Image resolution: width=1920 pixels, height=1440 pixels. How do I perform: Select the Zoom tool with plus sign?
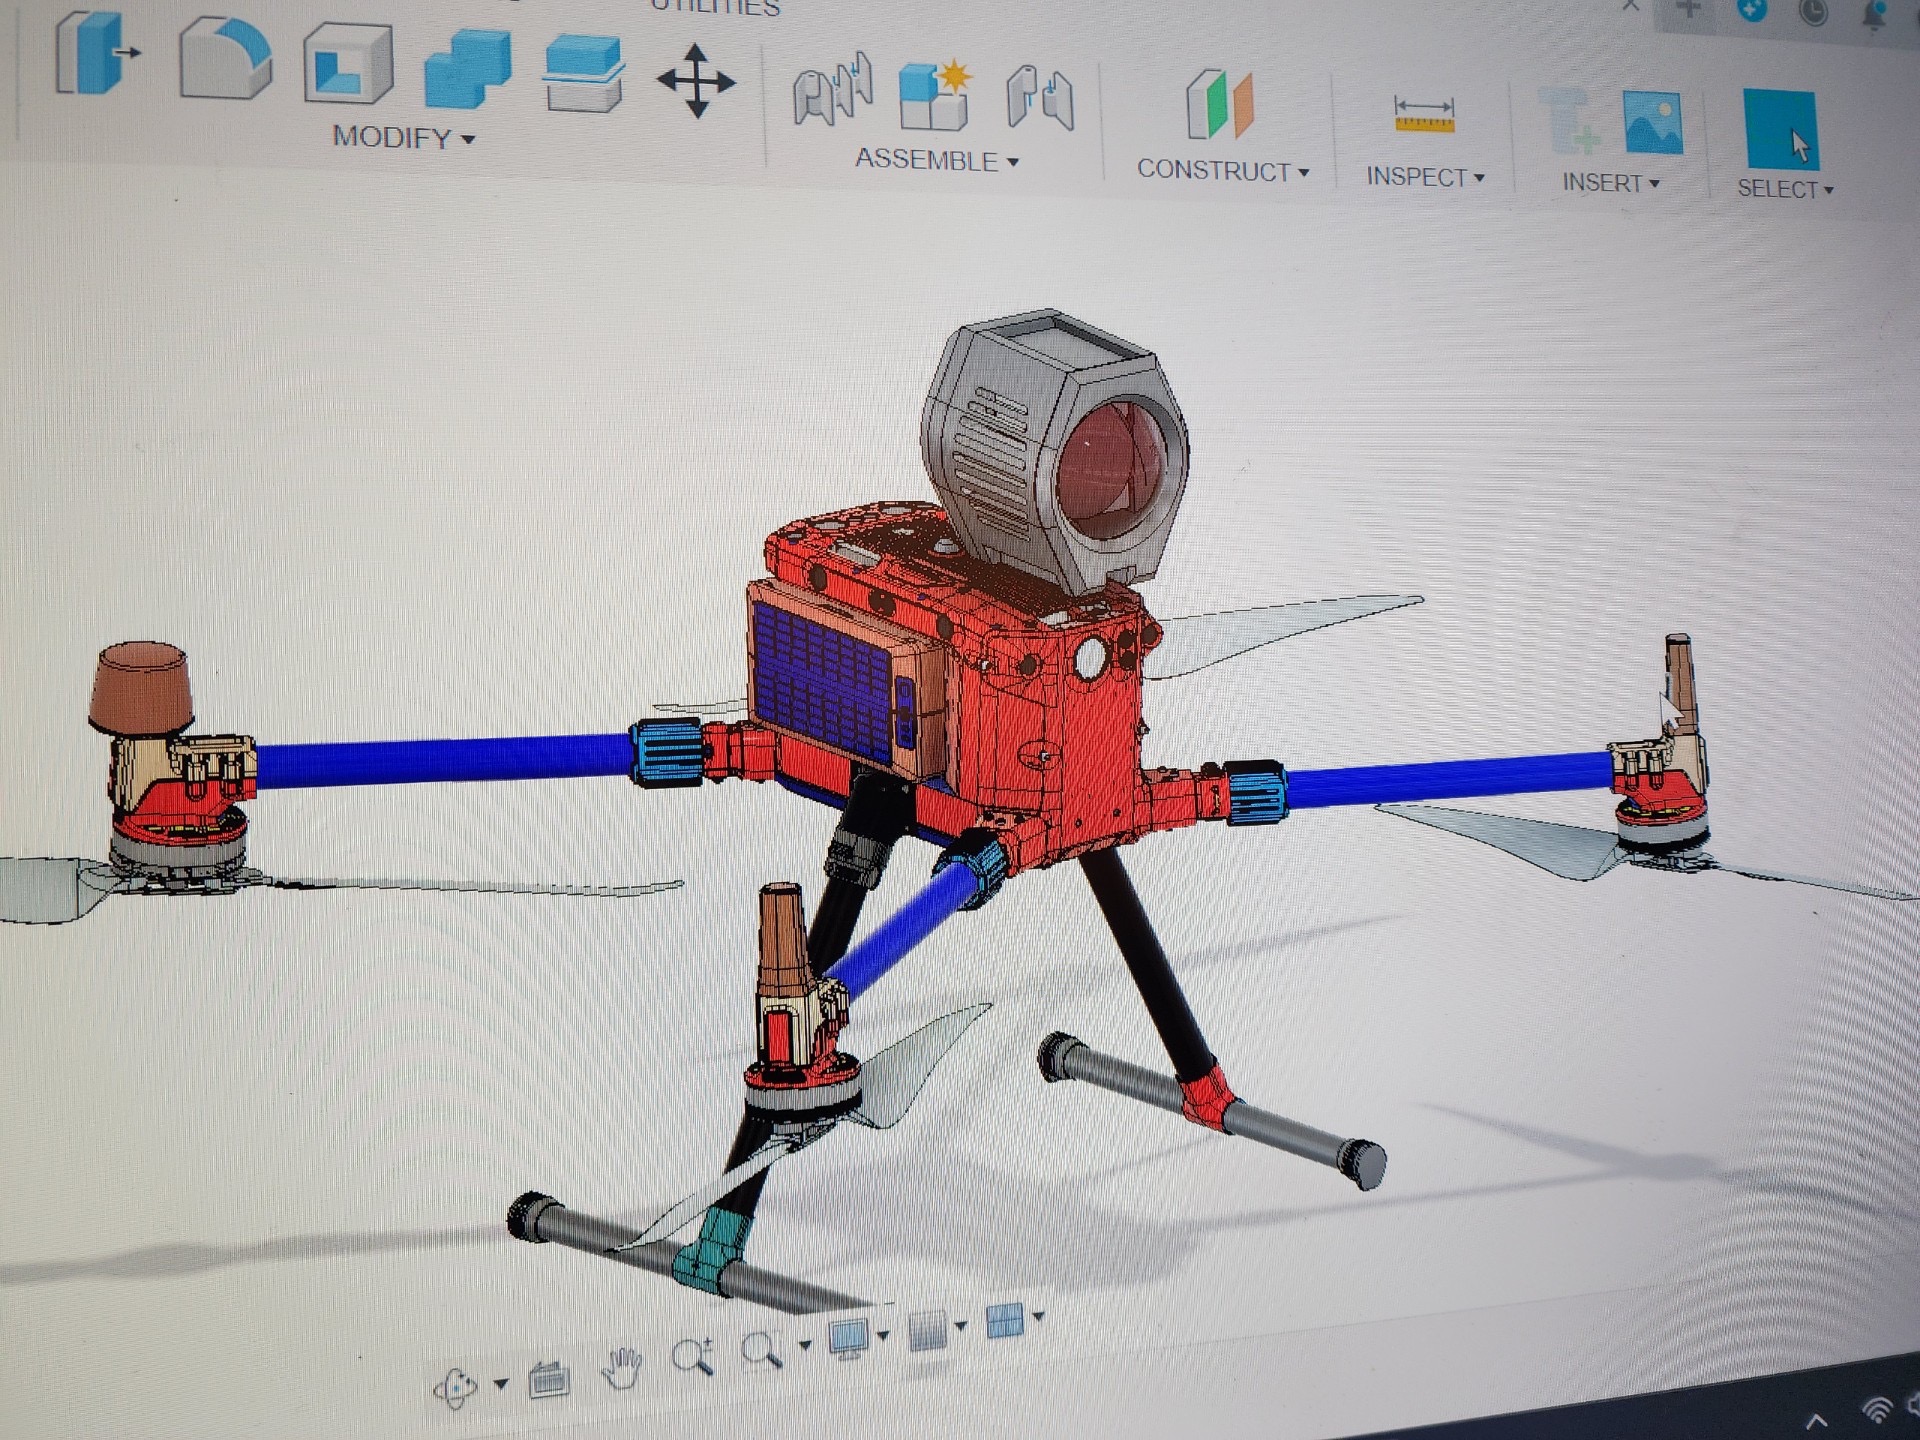[692, 1357]
